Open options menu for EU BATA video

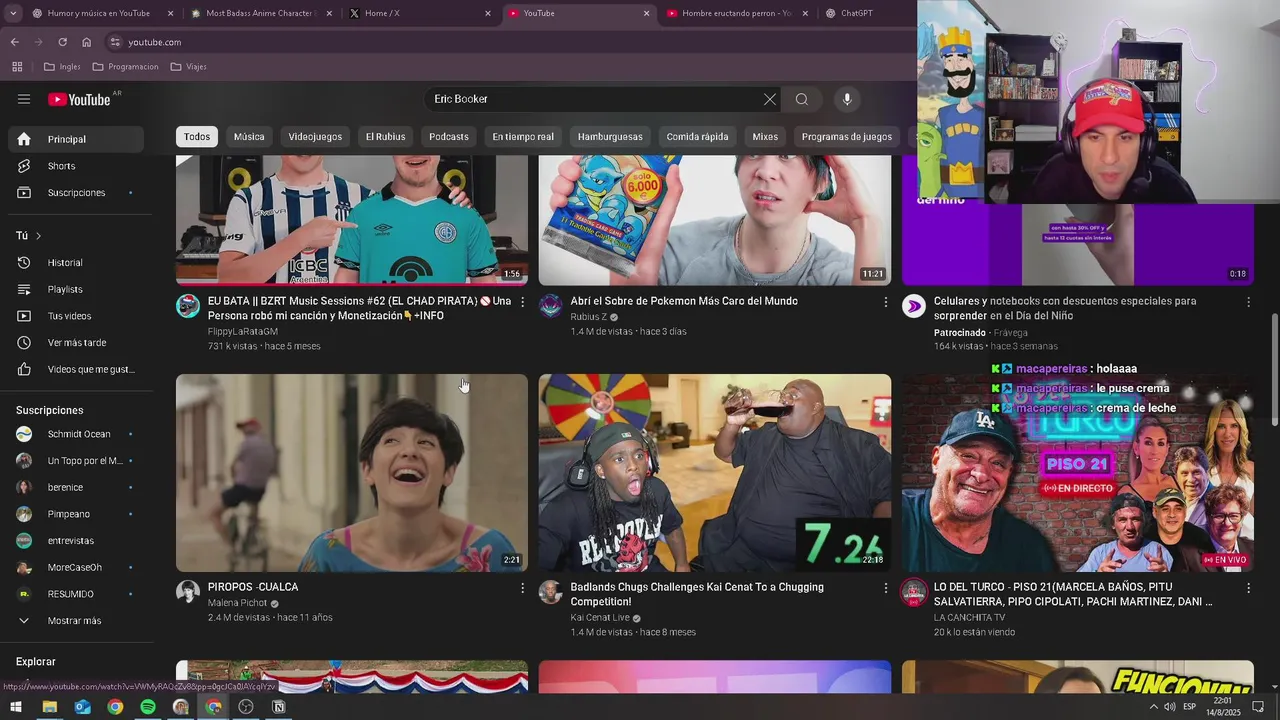[x=522, y=302]
